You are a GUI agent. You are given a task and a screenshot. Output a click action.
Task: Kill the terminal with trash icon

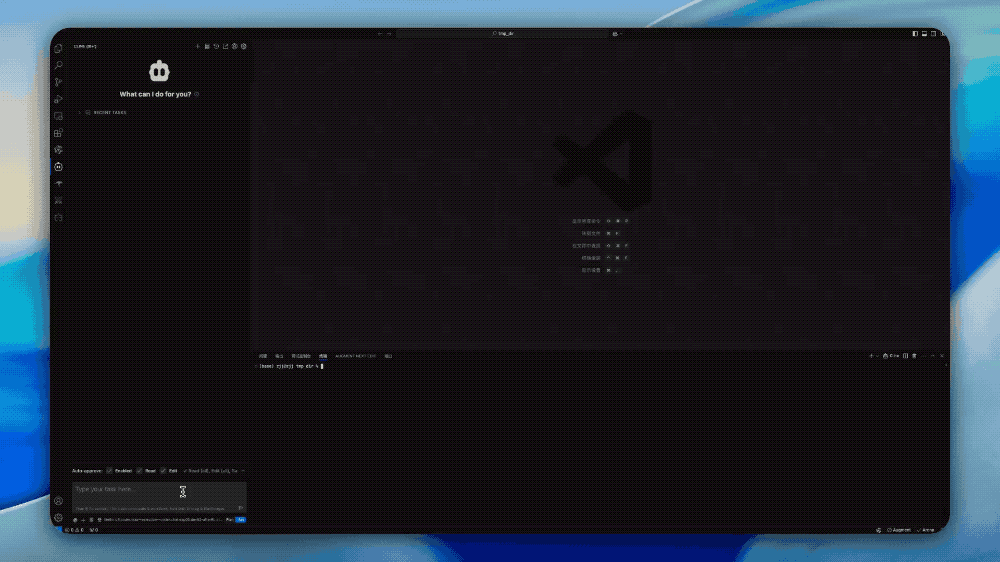[x=914, y=356]
